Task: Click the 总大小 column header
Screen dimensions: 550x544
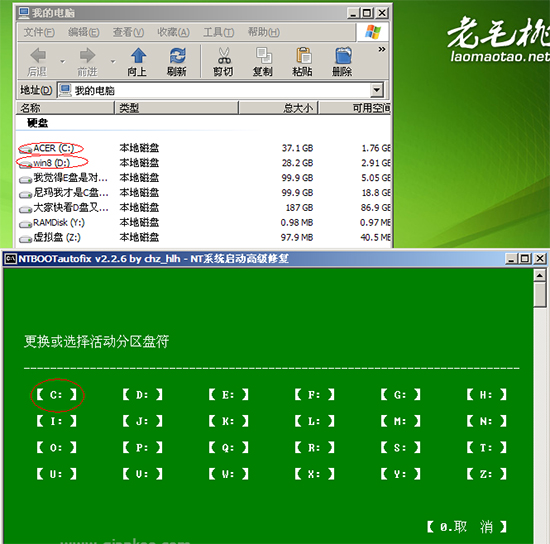Action: pos(278,108)
